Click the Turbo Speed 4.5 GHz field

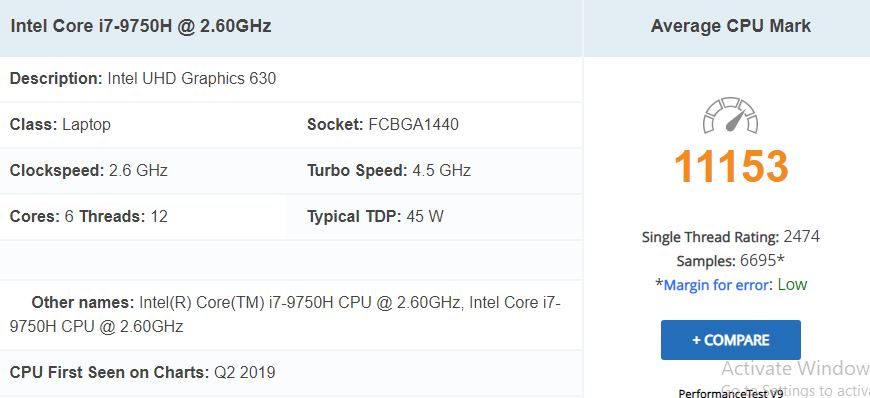(x=389, y=170)
